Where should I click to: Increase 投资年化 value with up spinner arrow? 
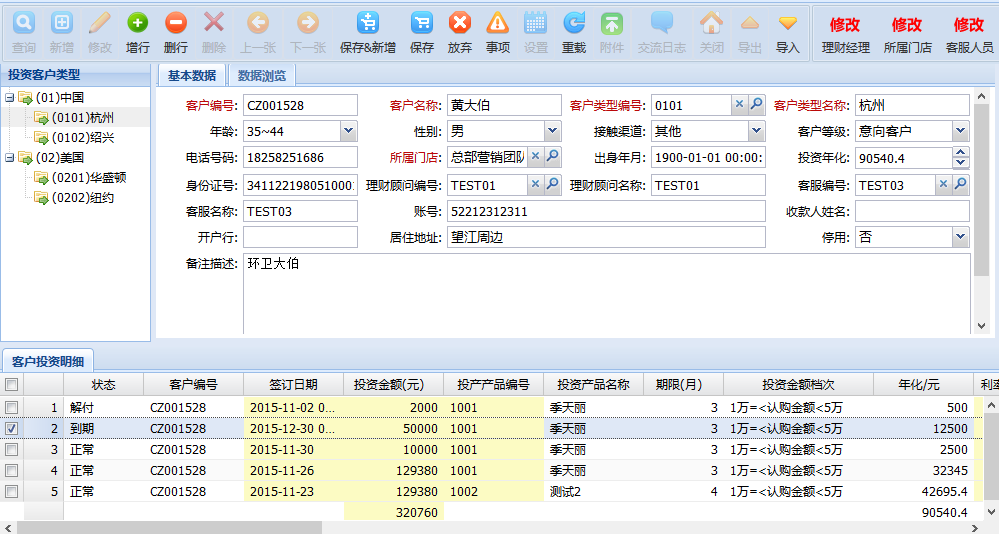click(961, 153)
